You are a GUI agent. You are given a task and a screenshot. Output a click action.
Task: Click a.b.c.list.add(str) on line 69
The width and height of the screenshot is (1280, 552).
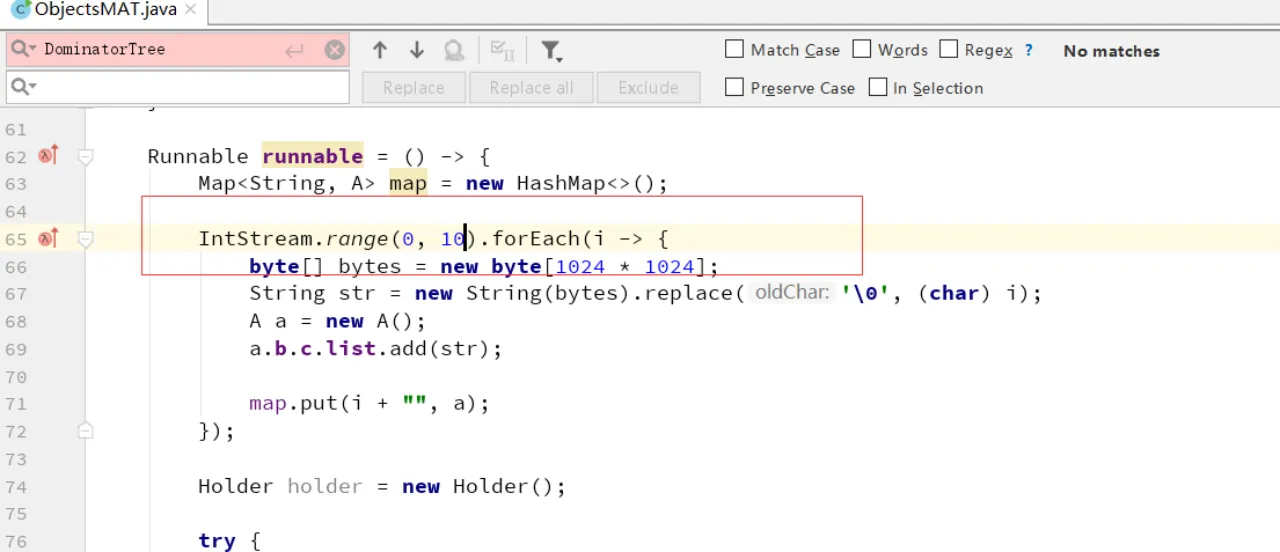point(375,349)
